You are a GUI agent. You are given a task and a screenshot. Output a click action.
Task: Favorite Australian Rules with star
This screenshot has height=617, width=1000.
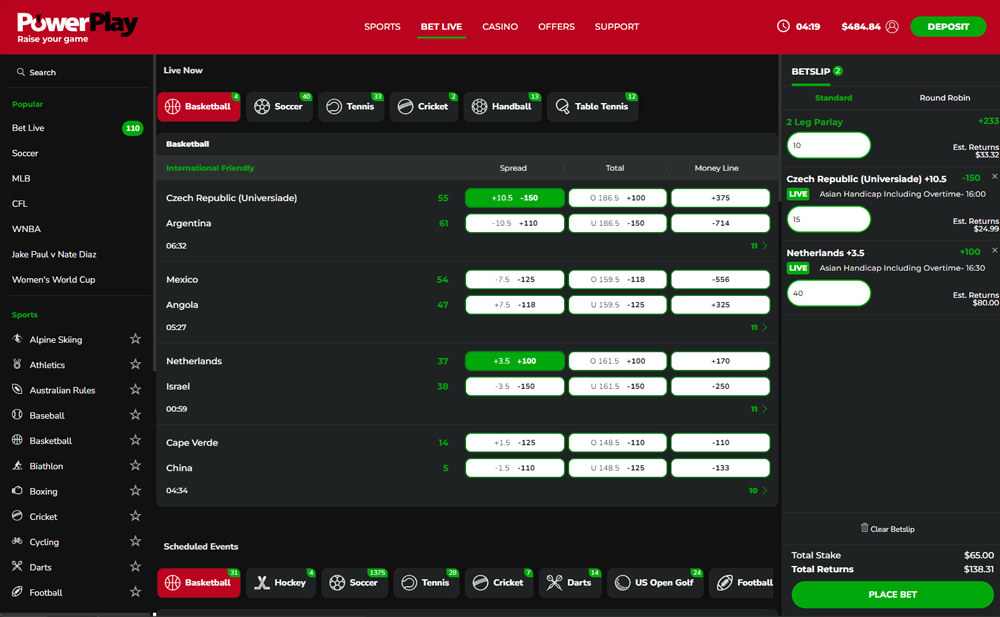coord(135,389)
